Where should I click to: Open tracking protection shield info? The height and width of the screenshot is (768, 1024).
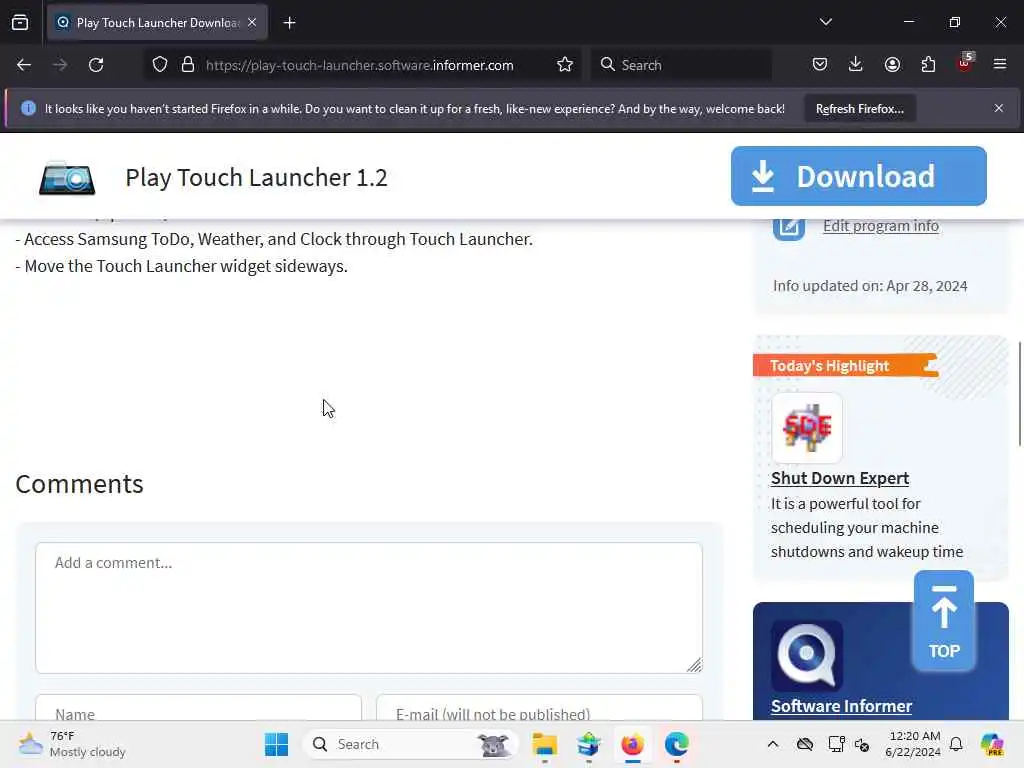[160, 65]
